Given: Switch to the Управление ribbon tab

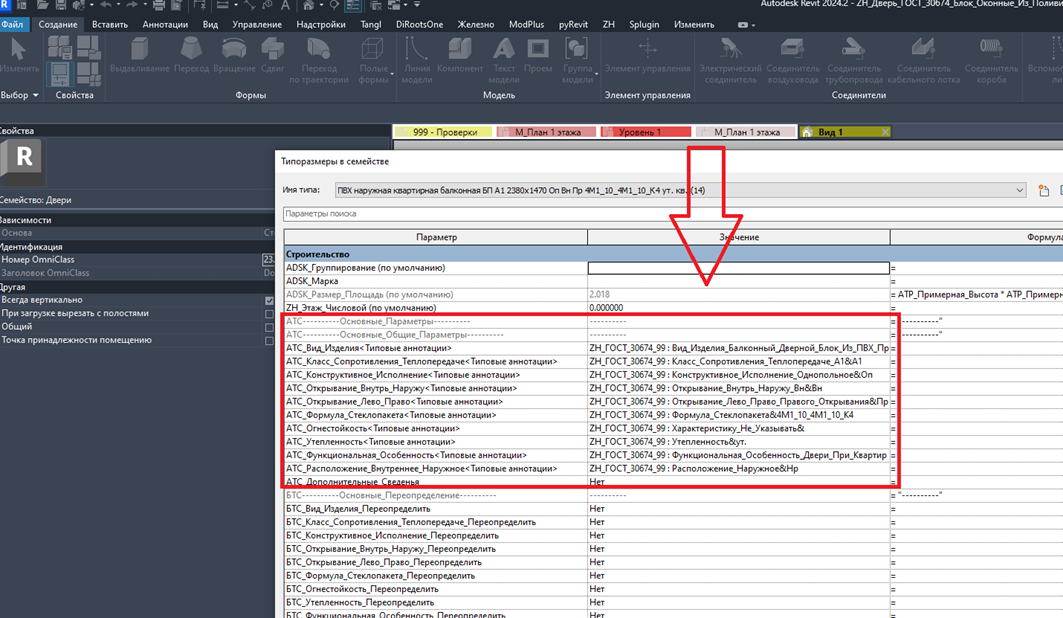Looking at the screenshot, I should tap(257, 24).
